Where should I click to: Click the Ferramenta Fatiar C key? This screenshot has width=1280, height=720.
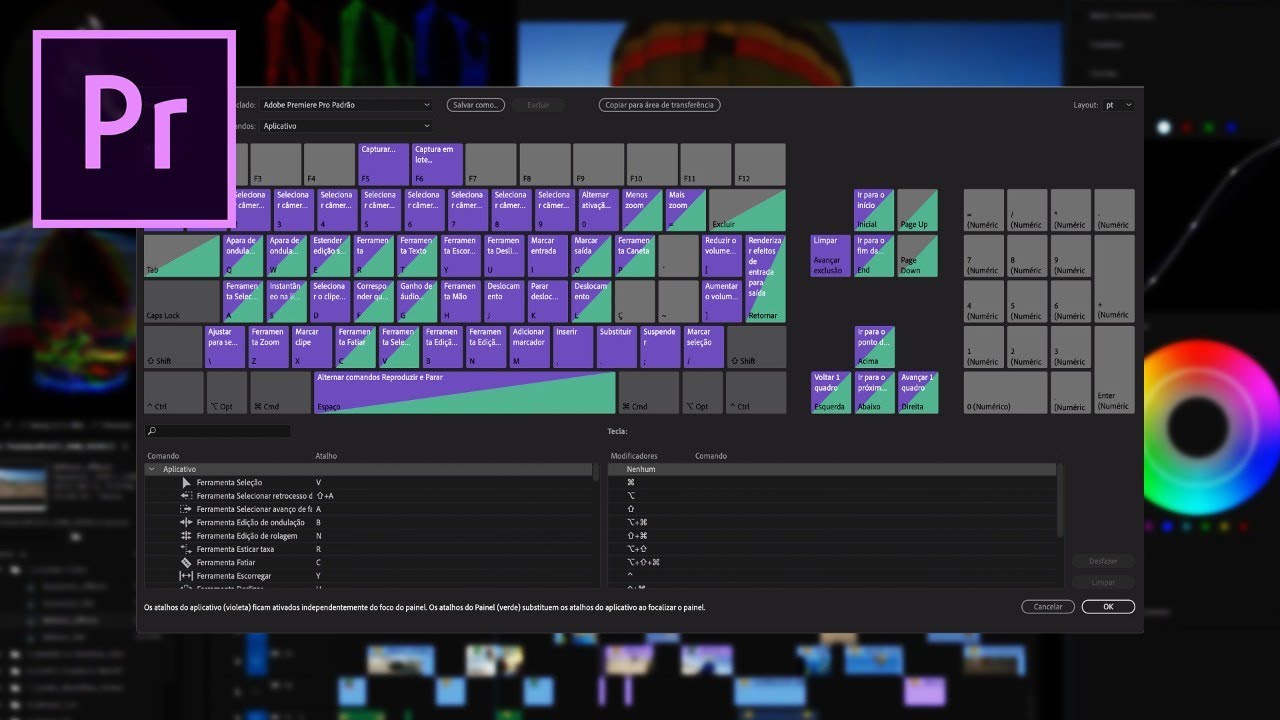pyautogui.click(x=355, y=347)
